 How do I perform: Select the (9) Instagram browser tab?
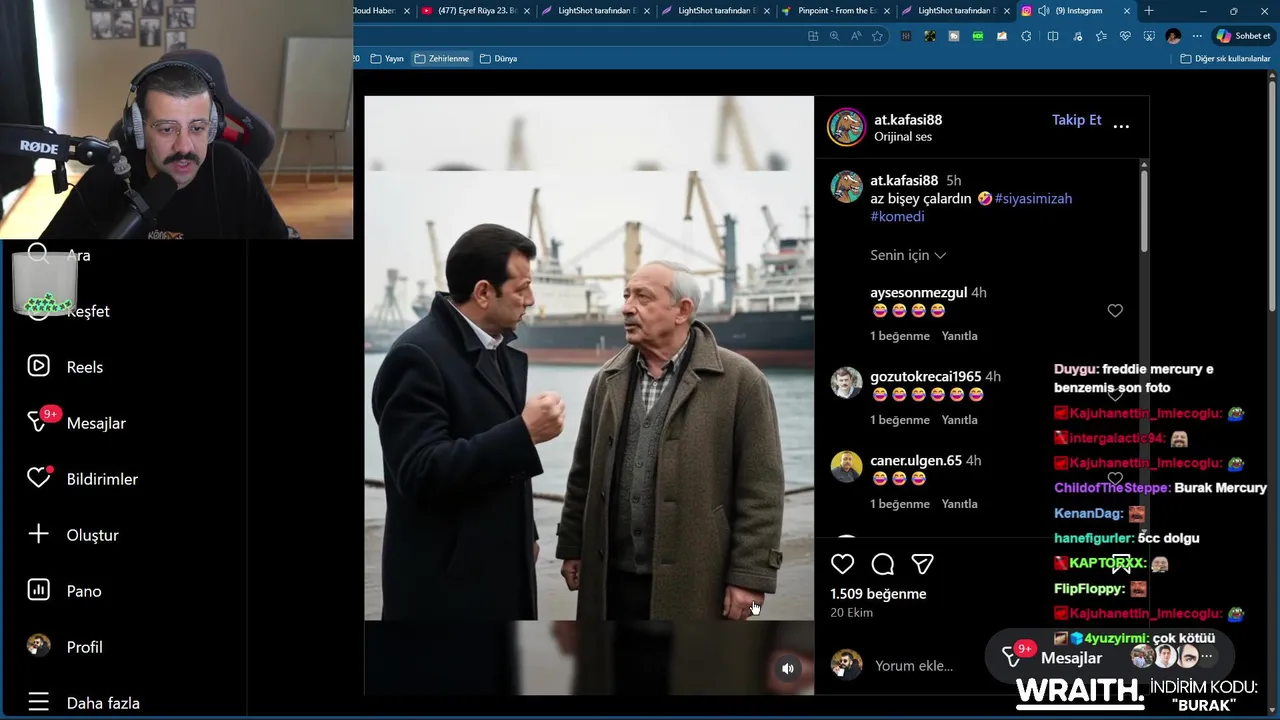click(x=1076, y=10)
